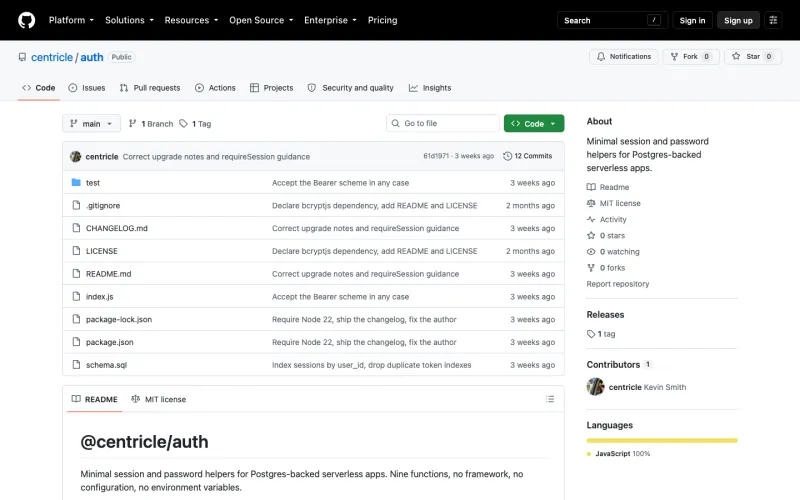
Task: Open LICENSE file
Action: coord(102,251)
